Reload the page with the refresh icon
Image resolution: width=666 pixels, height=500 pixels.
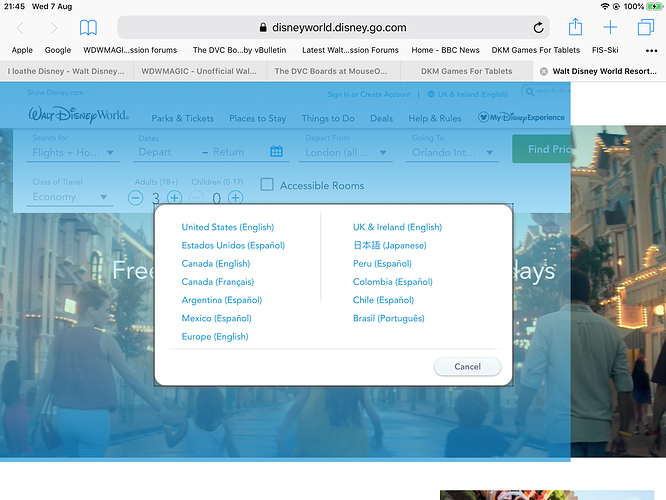point(542,28)
